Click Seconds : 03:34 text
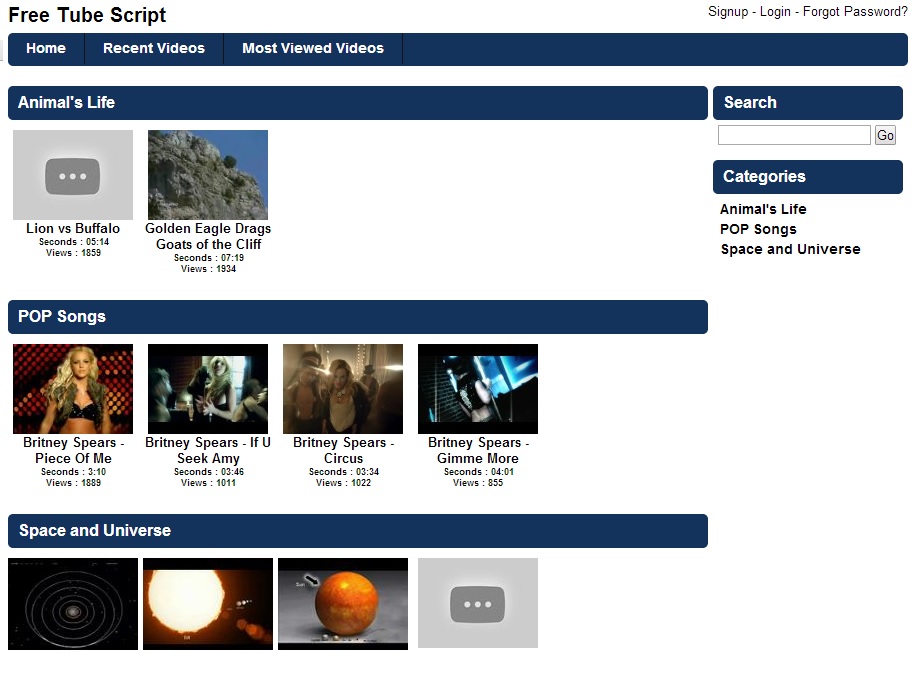The image size is (914, 678). coord(344,472)
